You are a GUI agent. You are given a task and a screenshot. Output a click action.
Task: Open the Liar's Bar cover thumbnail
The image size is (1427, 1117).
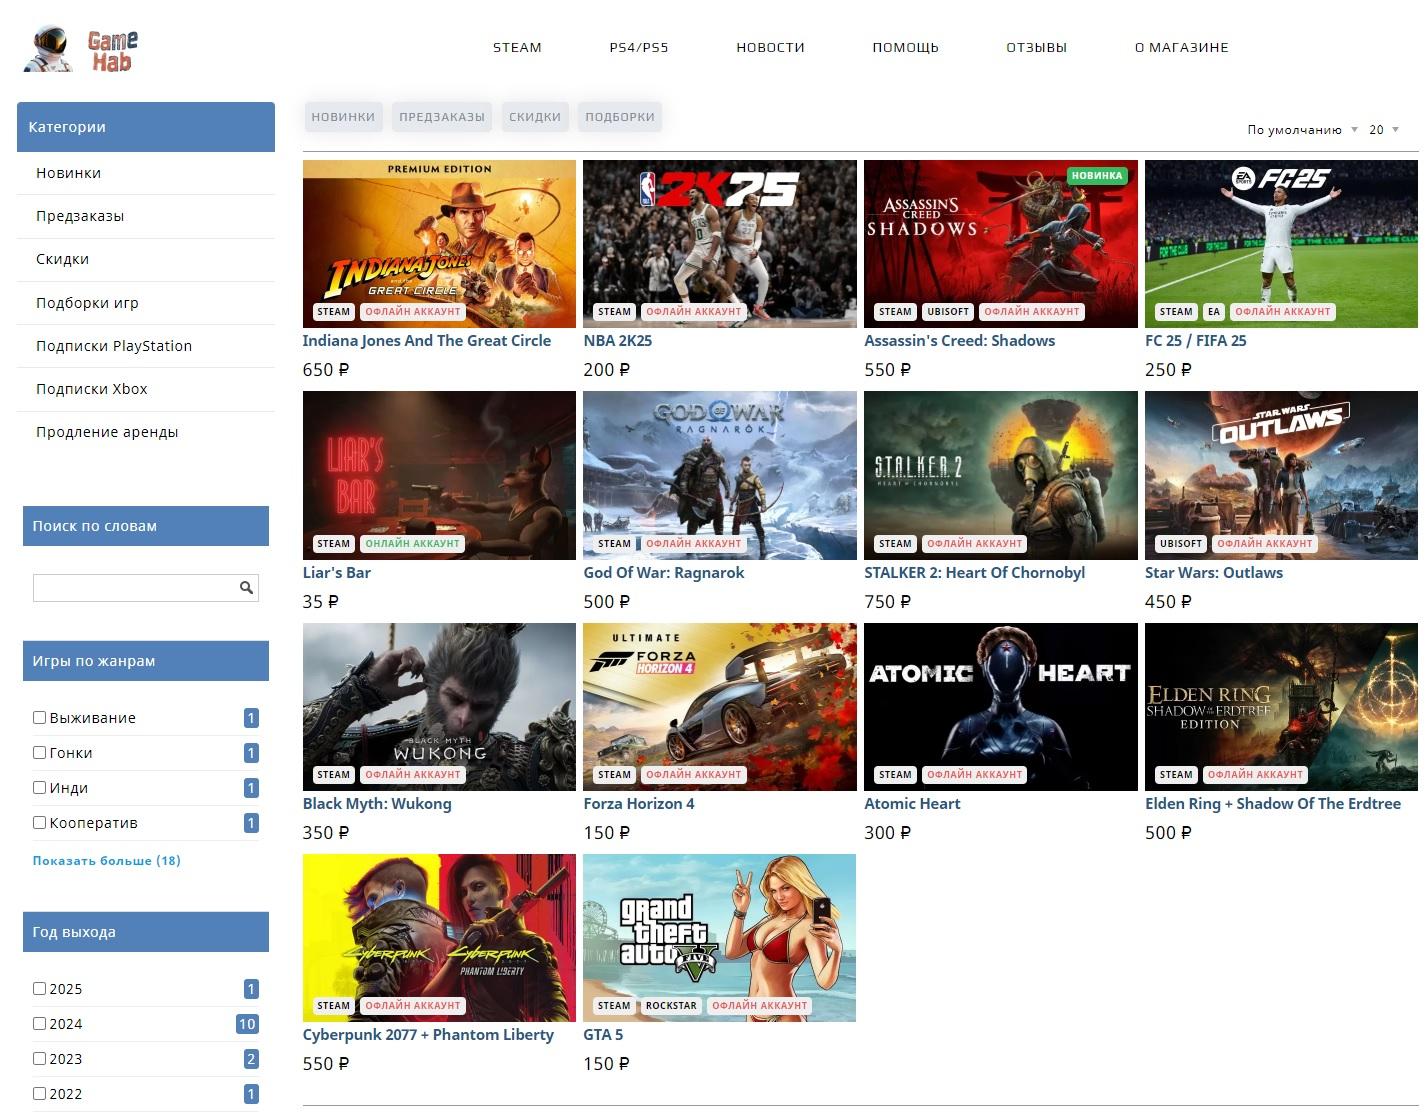[439, 475]
